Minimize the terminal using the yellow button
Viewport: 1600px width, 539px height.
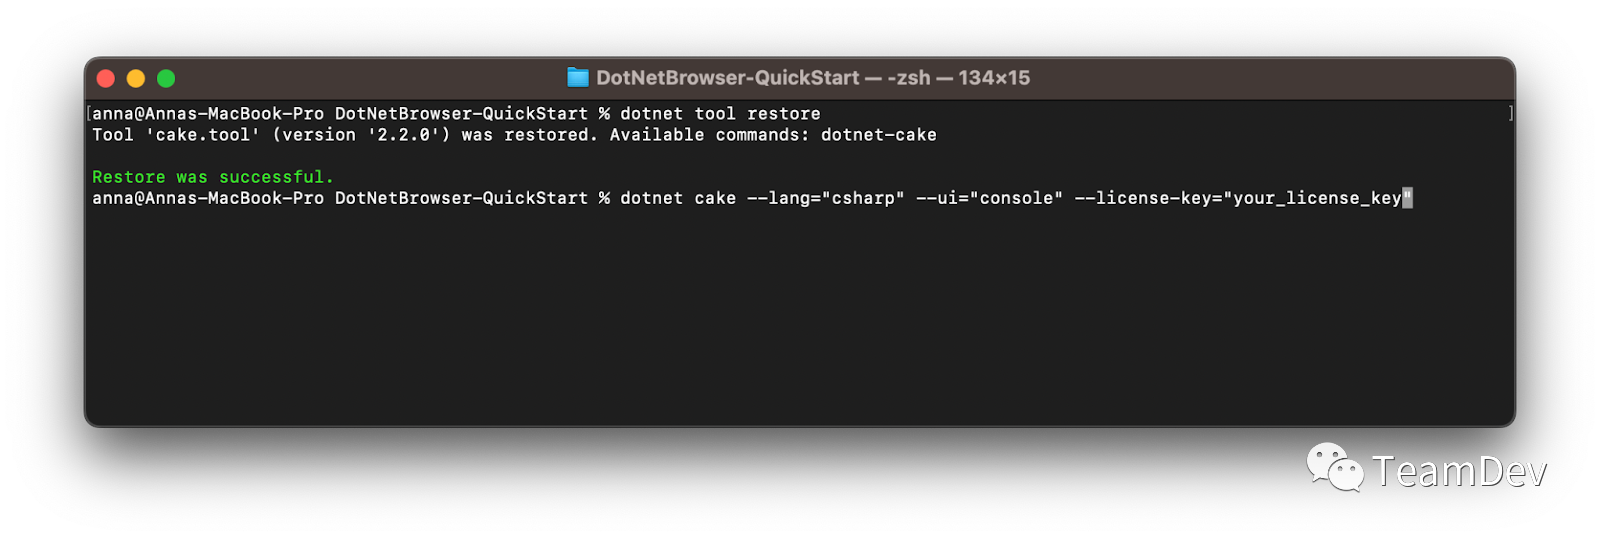(x=136, y=78)
